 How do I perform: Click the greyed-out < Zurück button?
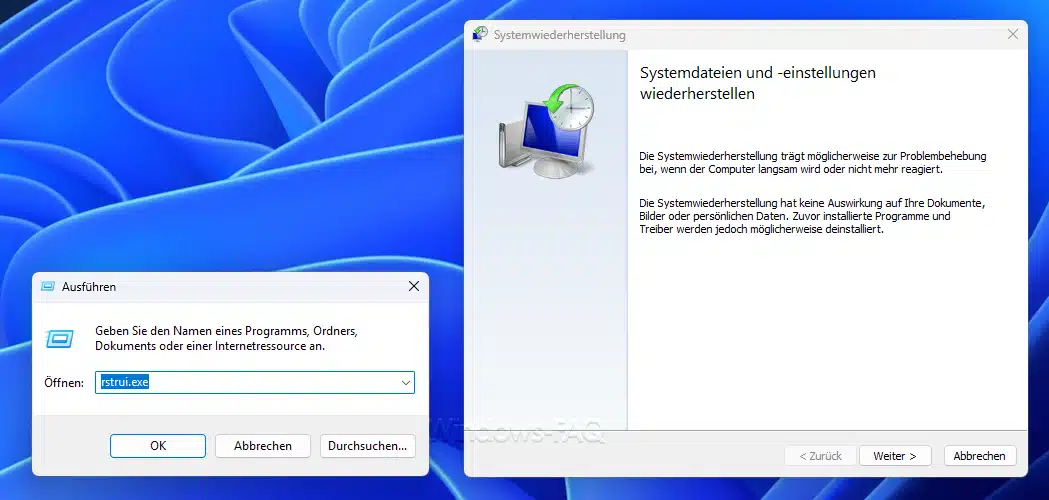click(x=819, y=456)
